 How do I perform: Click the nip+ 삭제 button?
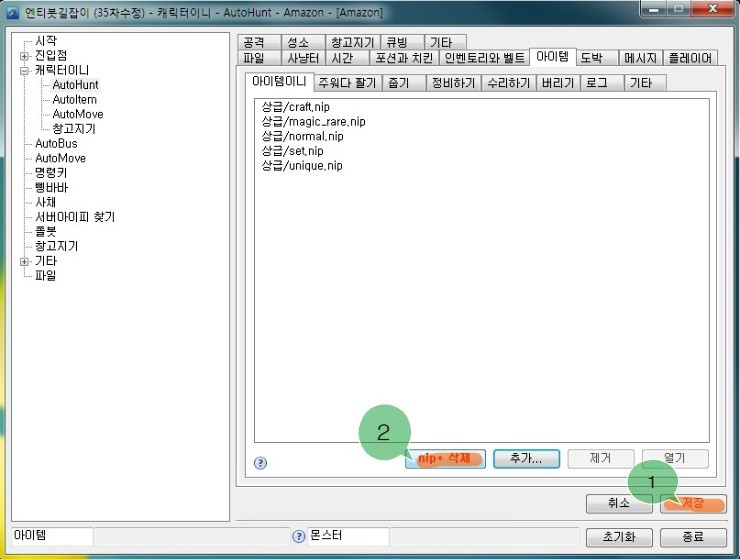[445, 458]
